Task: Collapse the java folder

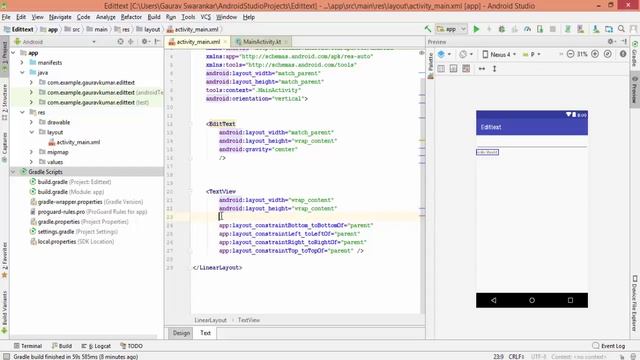Action: tap(22, 72)
